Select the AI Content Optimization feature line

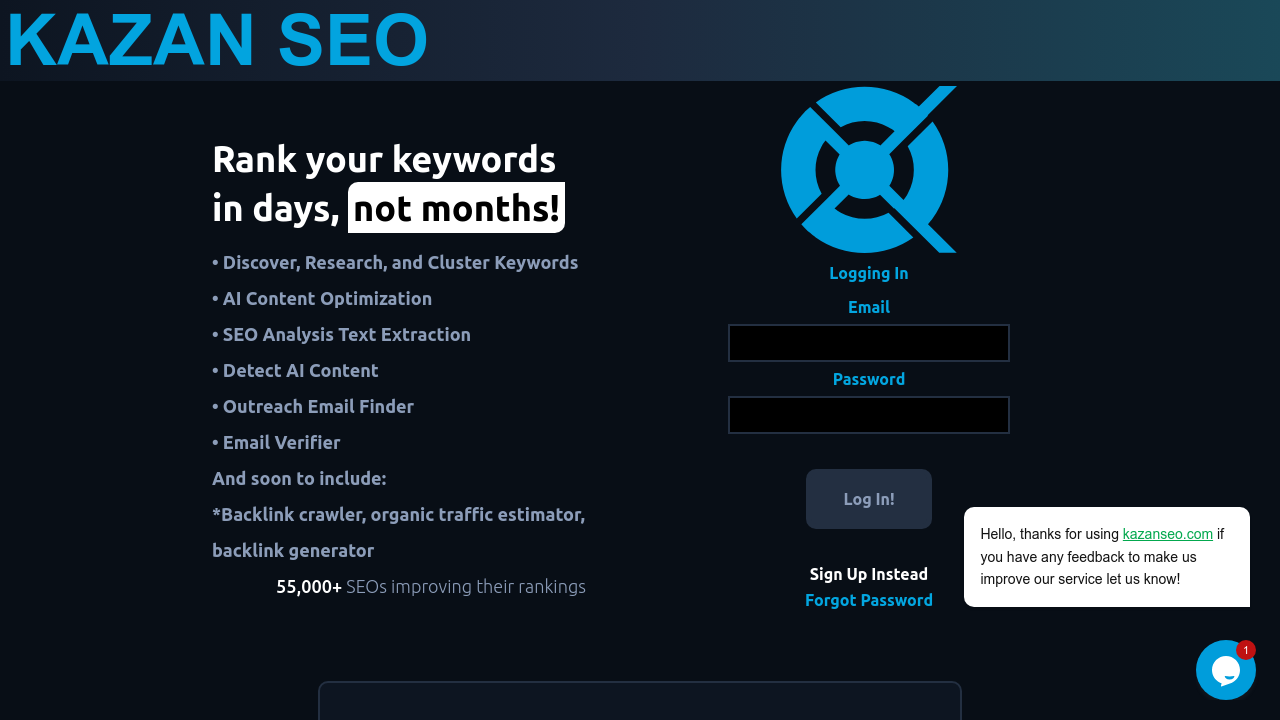[x=322, y=298]
